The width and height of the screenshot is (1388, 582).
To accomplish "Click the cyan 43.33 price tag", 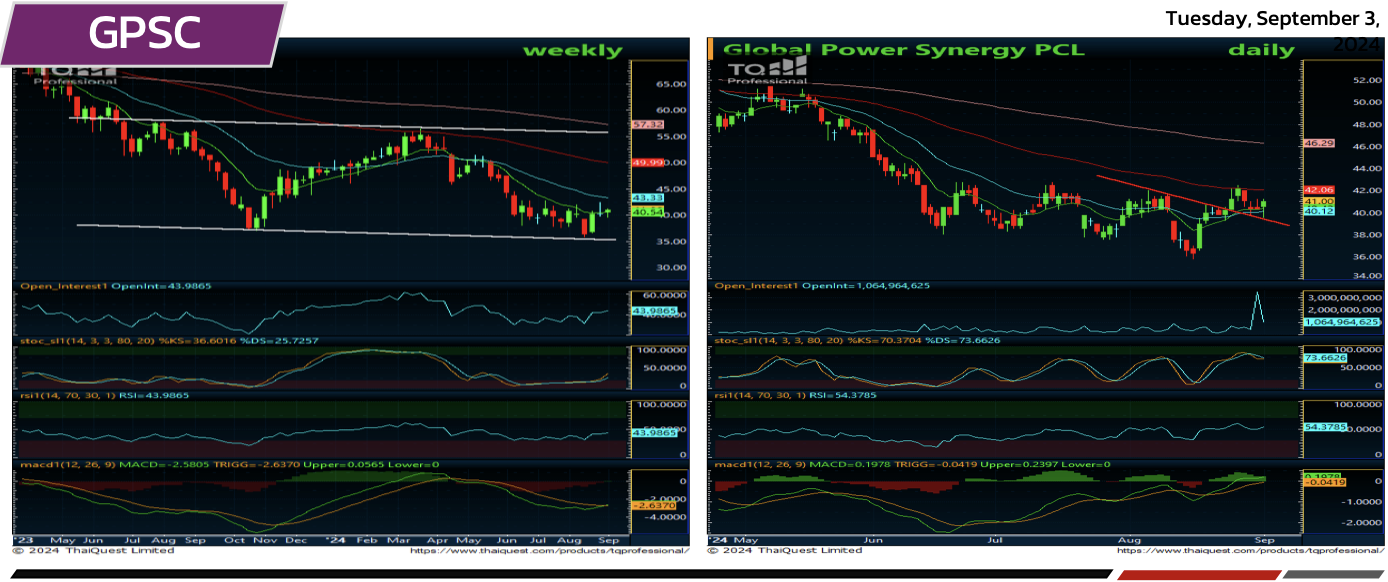I will 648,199.
